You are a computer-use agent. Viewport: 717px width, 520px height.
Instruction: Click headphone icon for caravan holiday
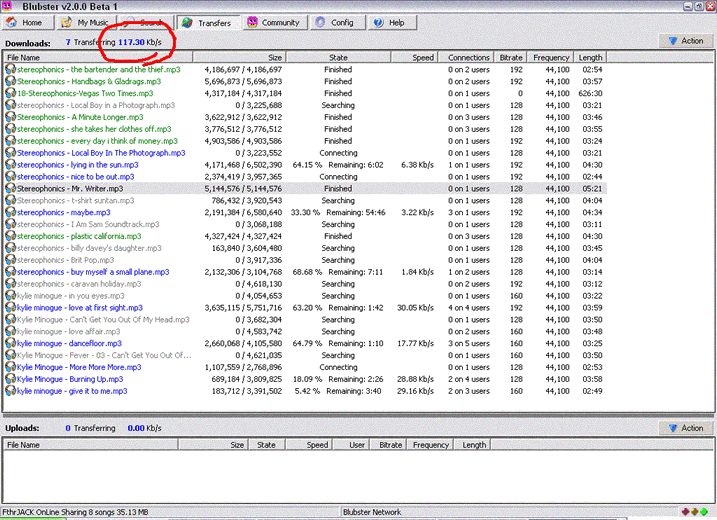point(10,284)
